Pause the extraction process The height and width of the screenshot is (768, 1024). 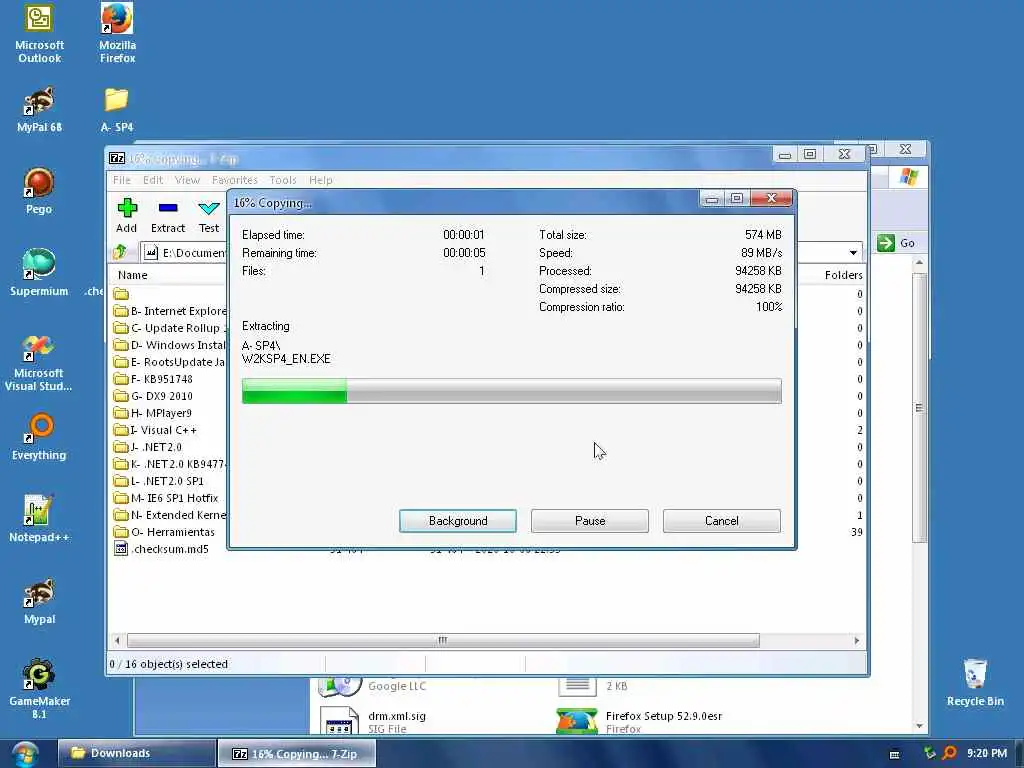[590, 520]
